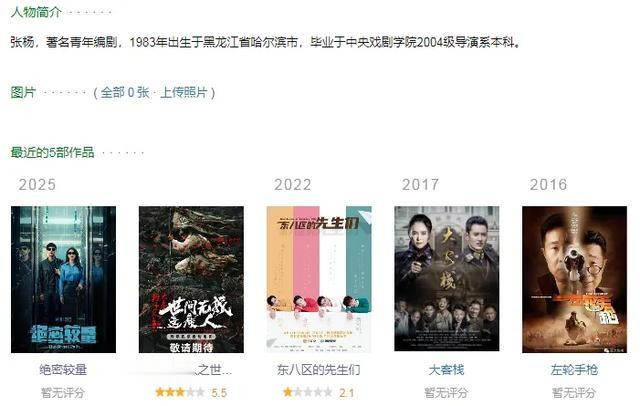Open the 世间无我这般人 poster thumbnail
Viewport: 640px width, 406px height.
point(191,280)
